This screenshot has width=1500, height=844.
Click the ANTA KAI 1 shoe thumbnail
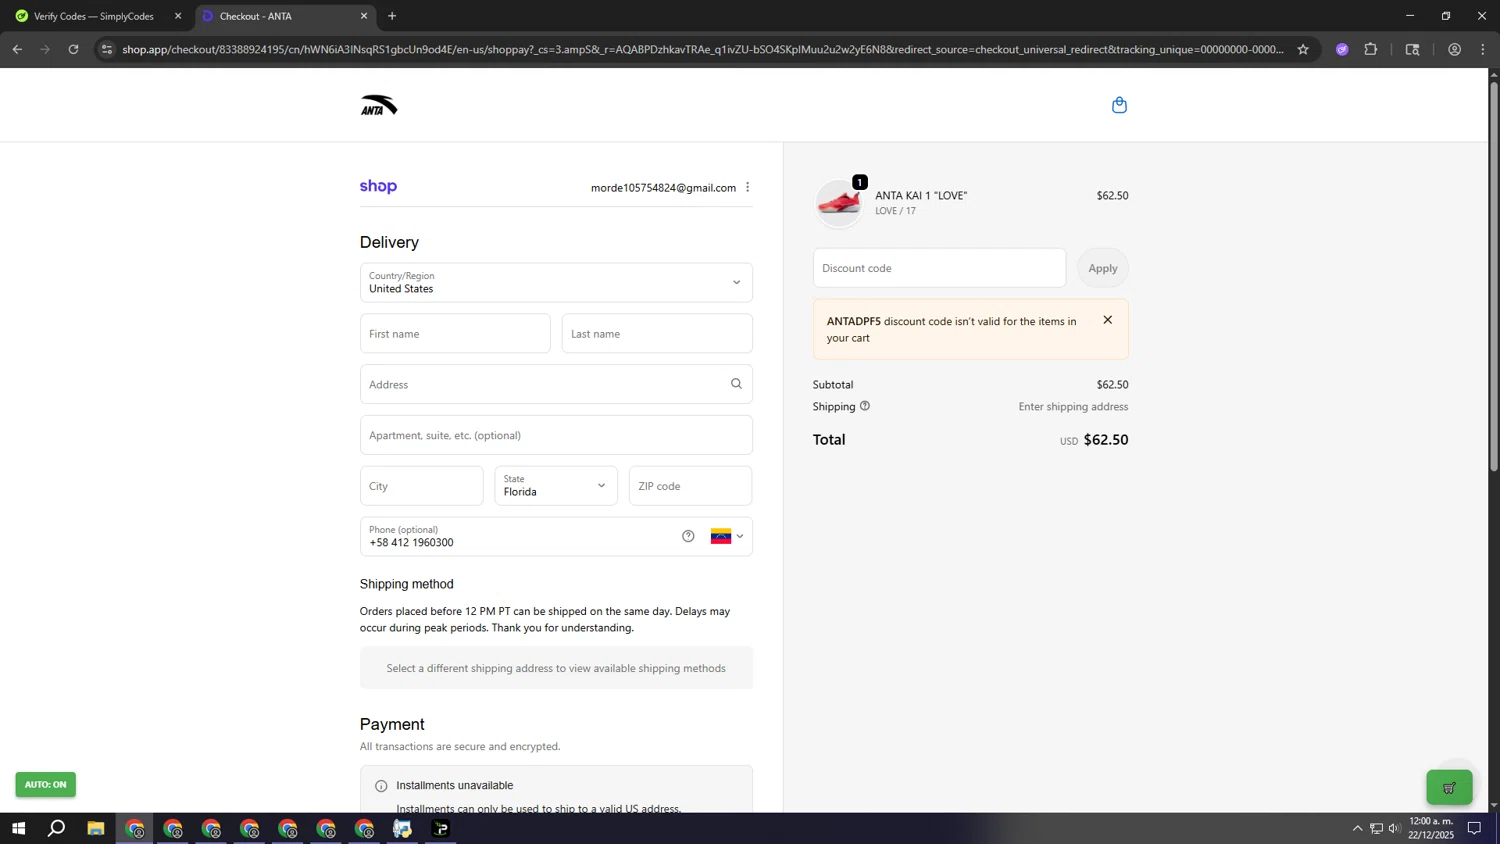[x=839, y=203]
